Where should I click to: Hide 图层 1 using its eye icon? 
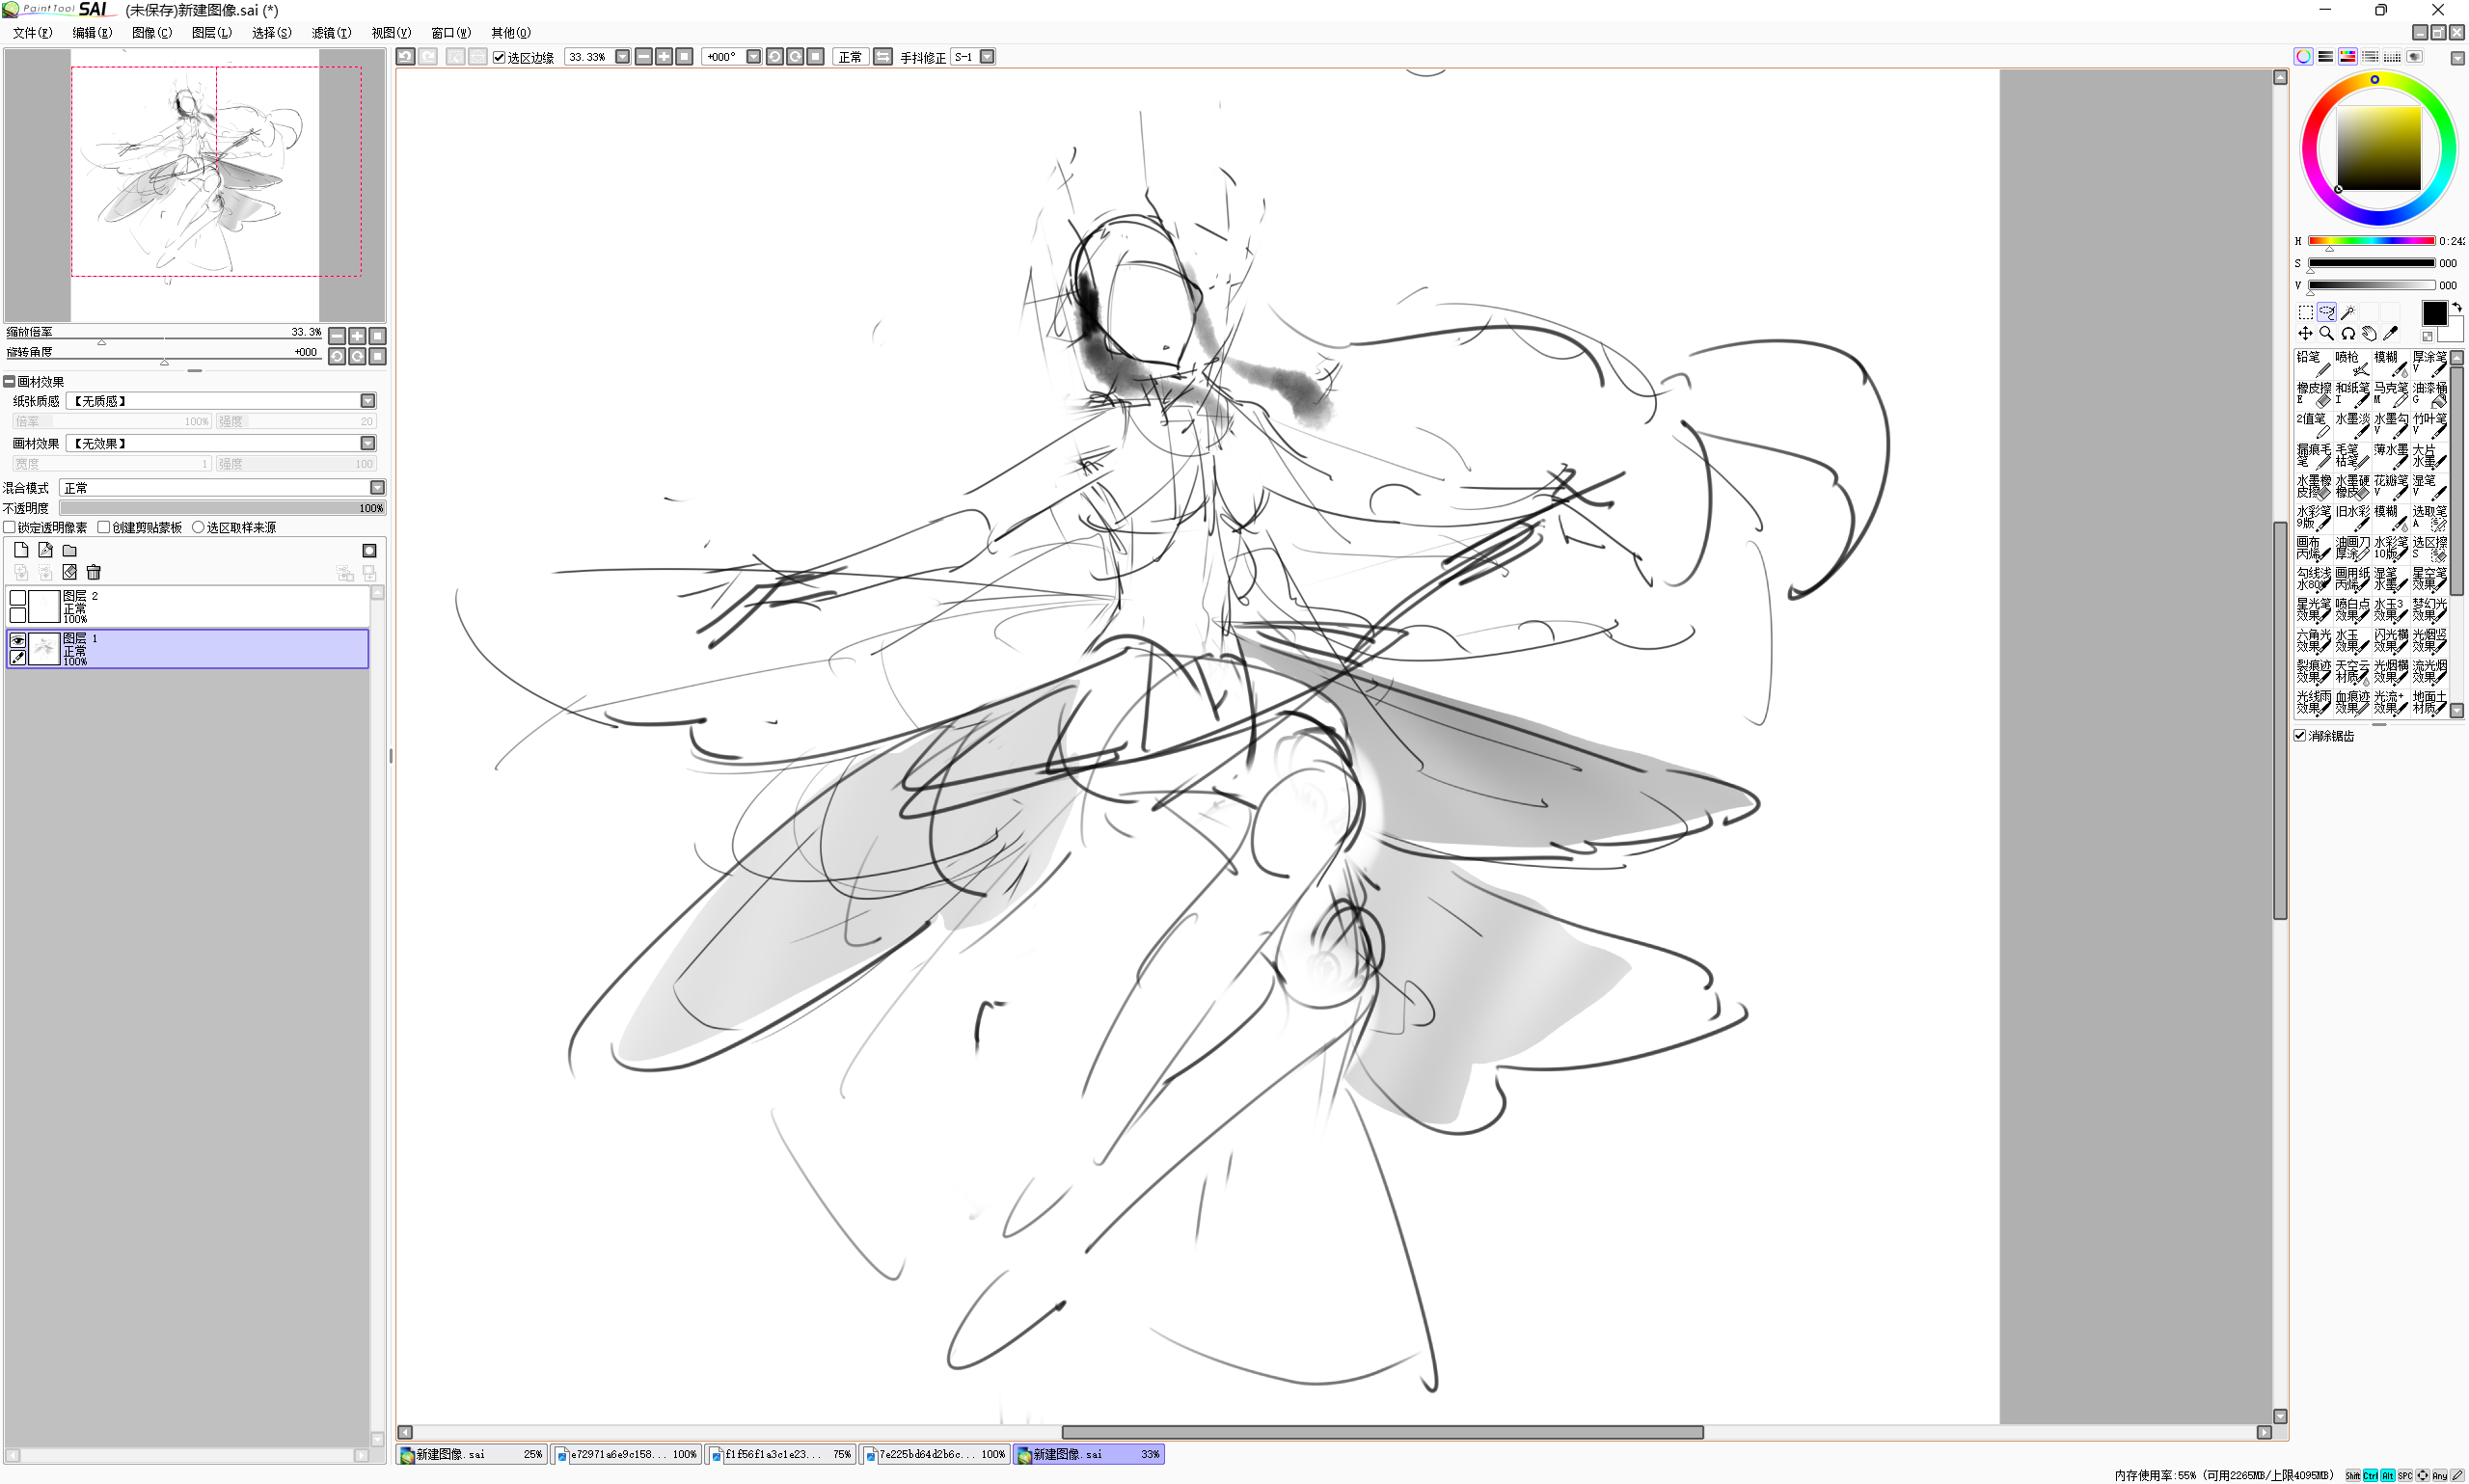18,640
